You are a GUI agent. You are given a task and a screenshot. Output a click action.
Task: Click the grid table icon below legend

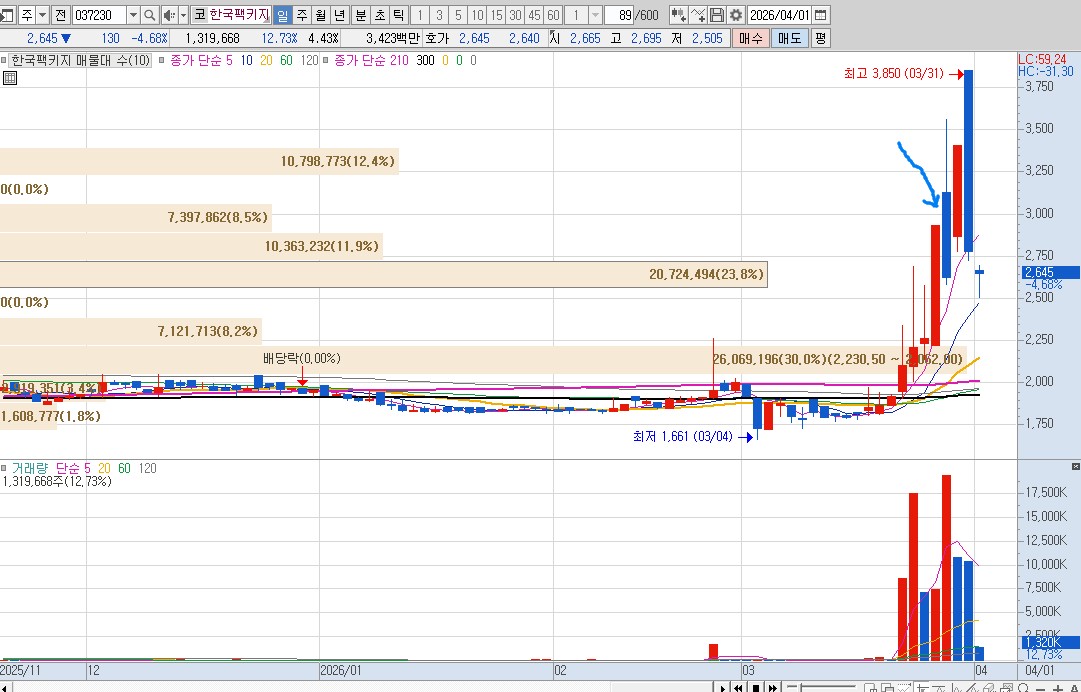[x=10, y=78]
